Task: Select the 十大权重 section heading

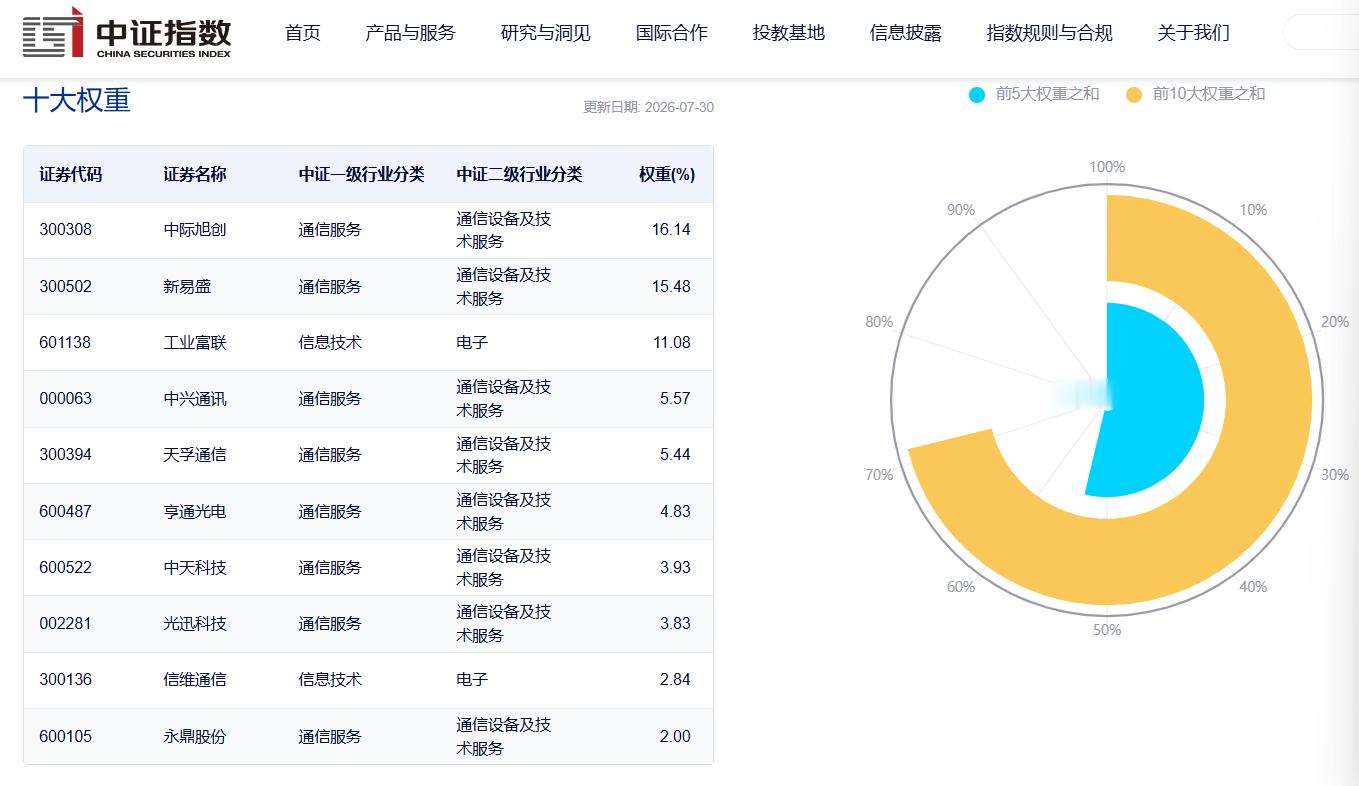Action: [77, 101]
